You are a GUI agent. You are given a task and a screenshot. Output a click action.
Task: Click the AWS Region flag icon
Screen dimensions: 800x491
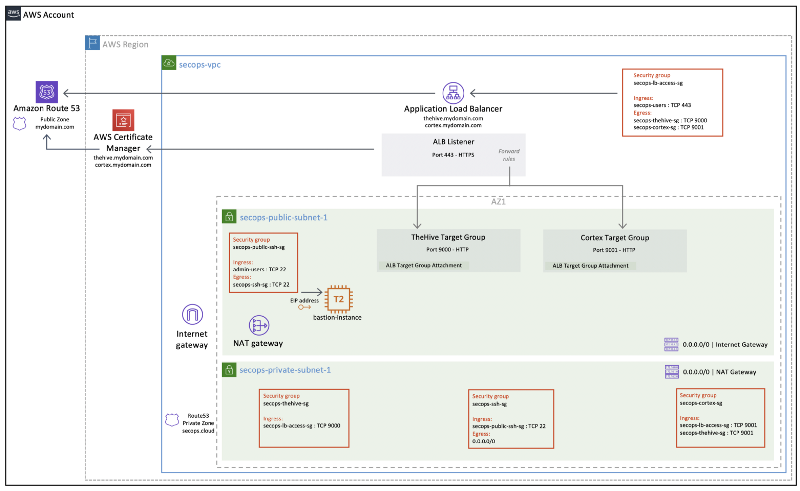point(91,44)
